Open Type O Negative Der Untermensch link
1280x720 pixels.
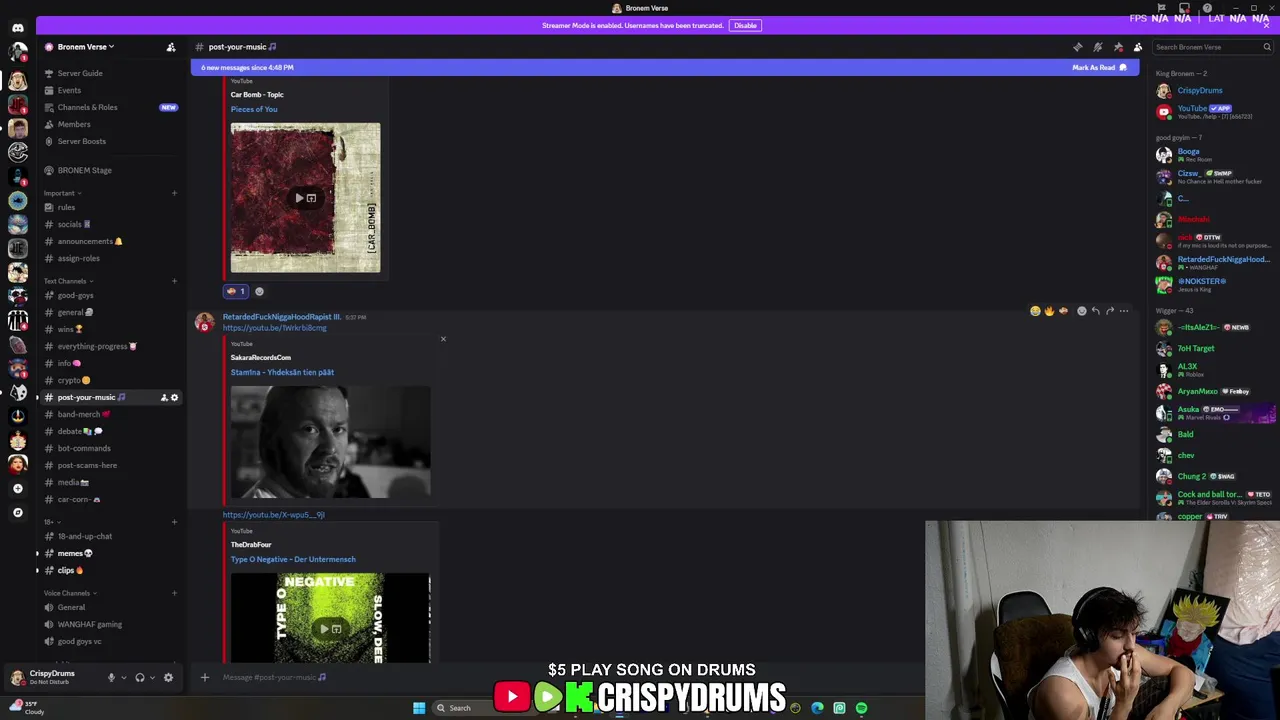293,559
